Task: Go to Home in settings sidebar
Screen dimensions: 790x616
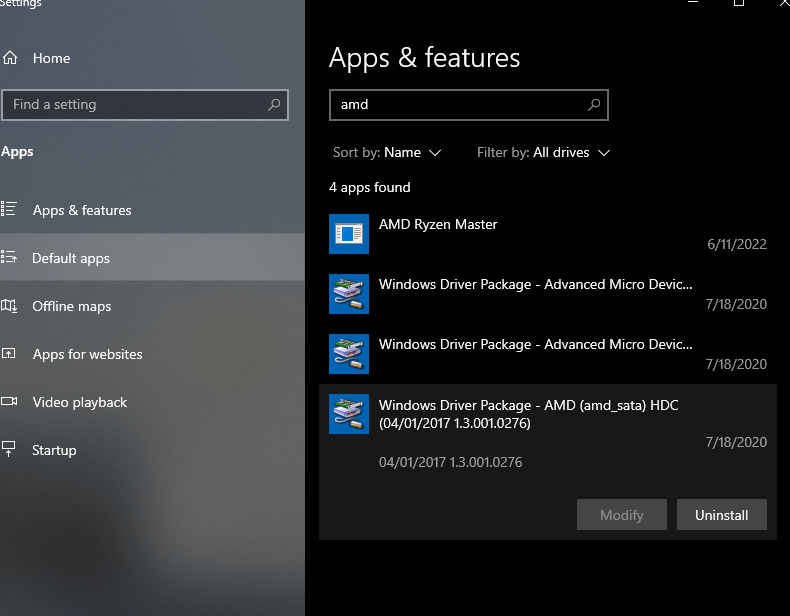Action: pos(152,58)
